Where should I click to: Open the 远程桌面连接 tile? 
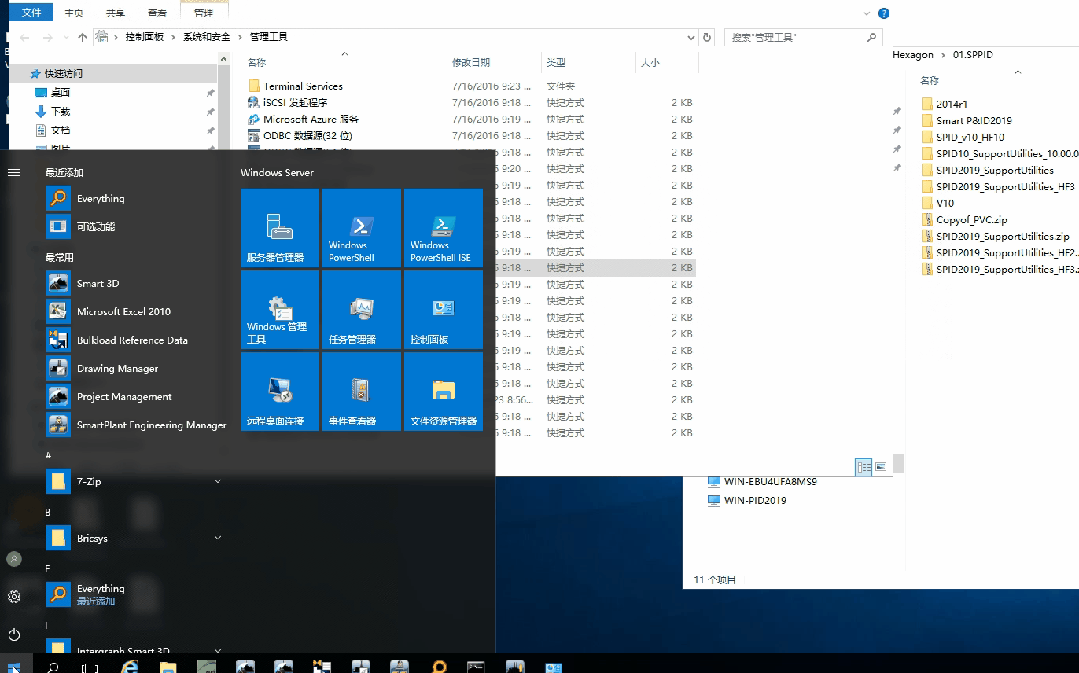(x=280, y=392)
